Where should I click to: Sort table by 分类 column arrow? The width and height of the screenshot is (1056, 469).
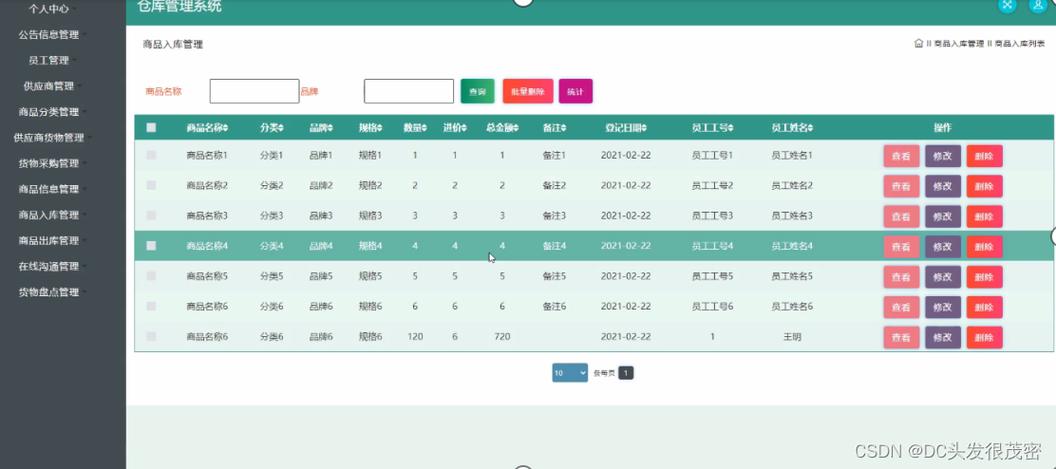point(282,128)
